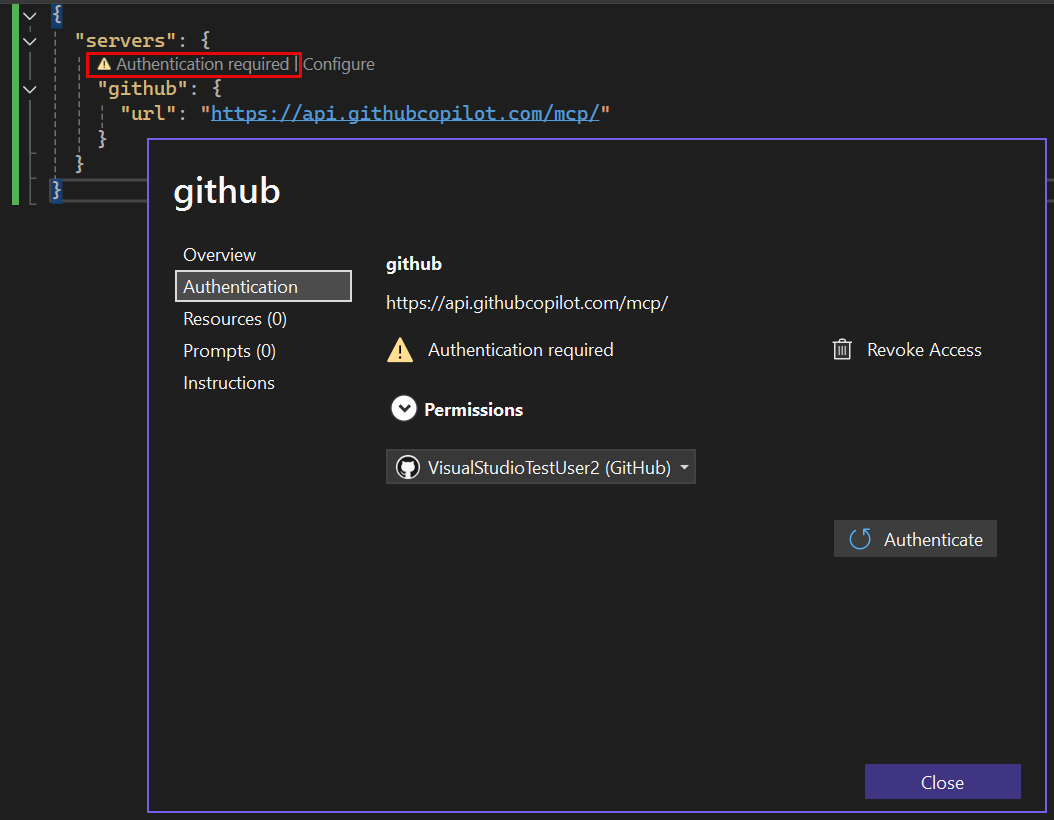This screenshot has height=820, width=1054.
Task: Click the trash icon beside Revoke Access
Action: pyautogui.click(x=842, y=350)
